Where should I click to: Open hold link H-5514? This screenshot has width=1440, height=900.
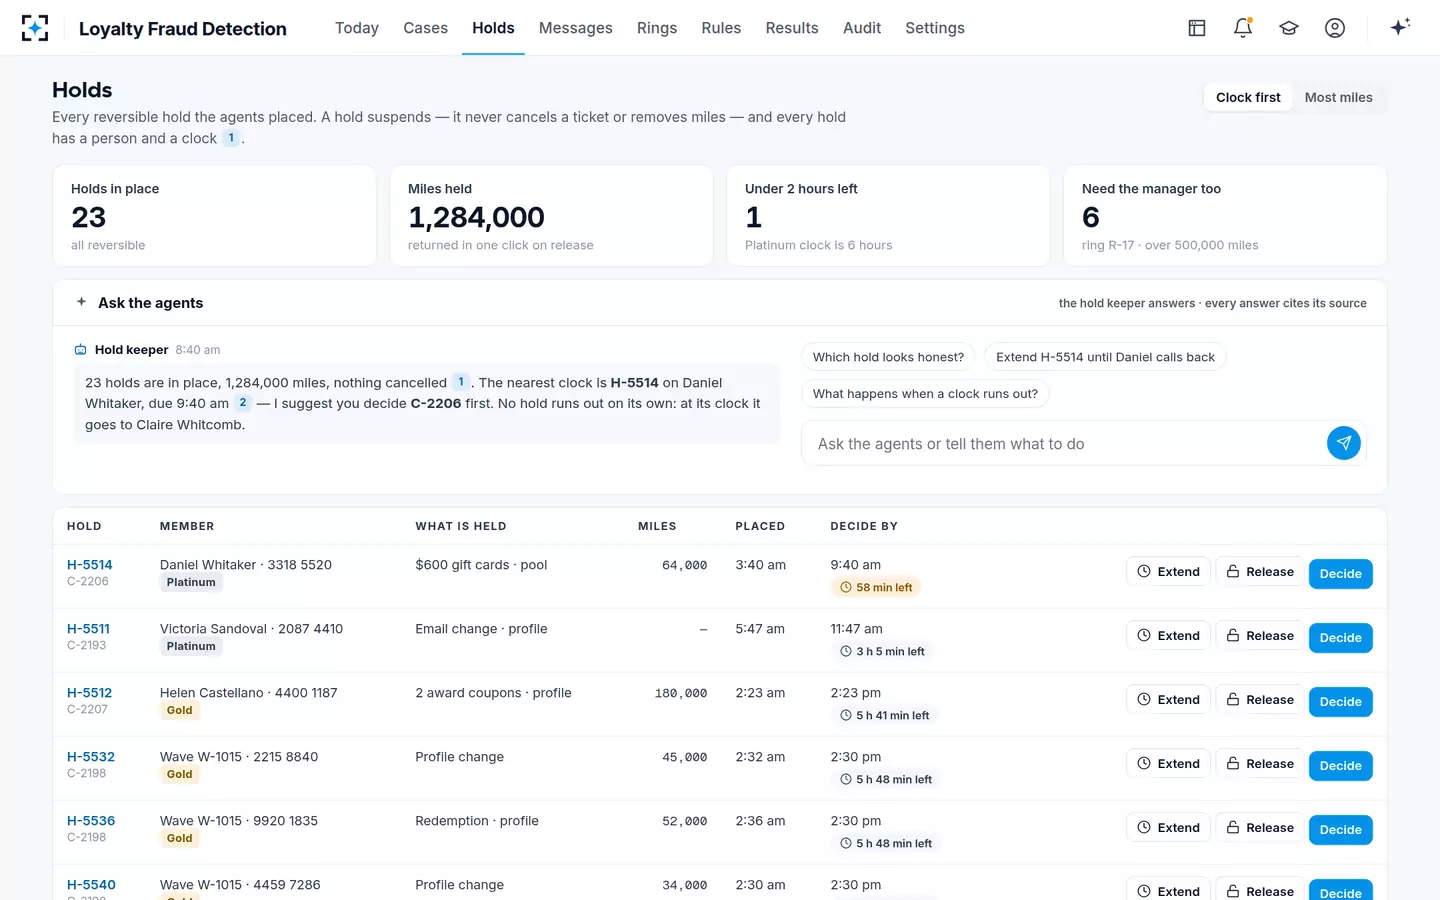[x=90, y=565]
